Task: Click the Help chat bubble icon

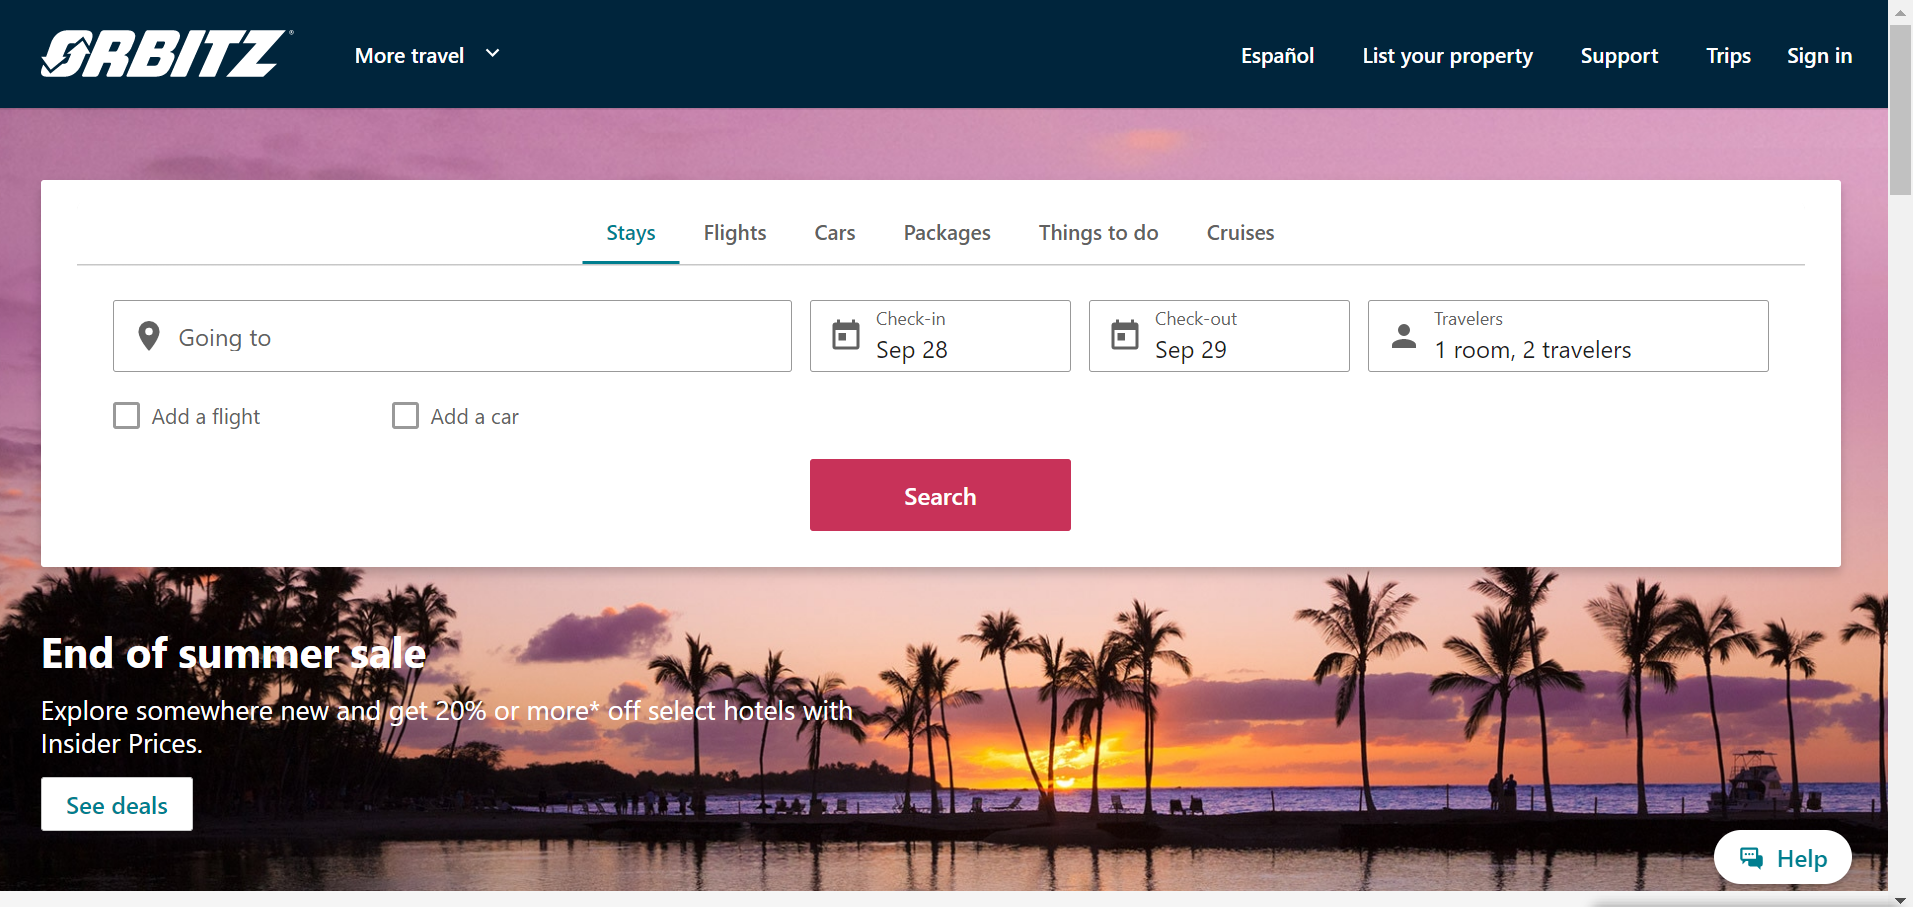Action: click(1751, 858)
